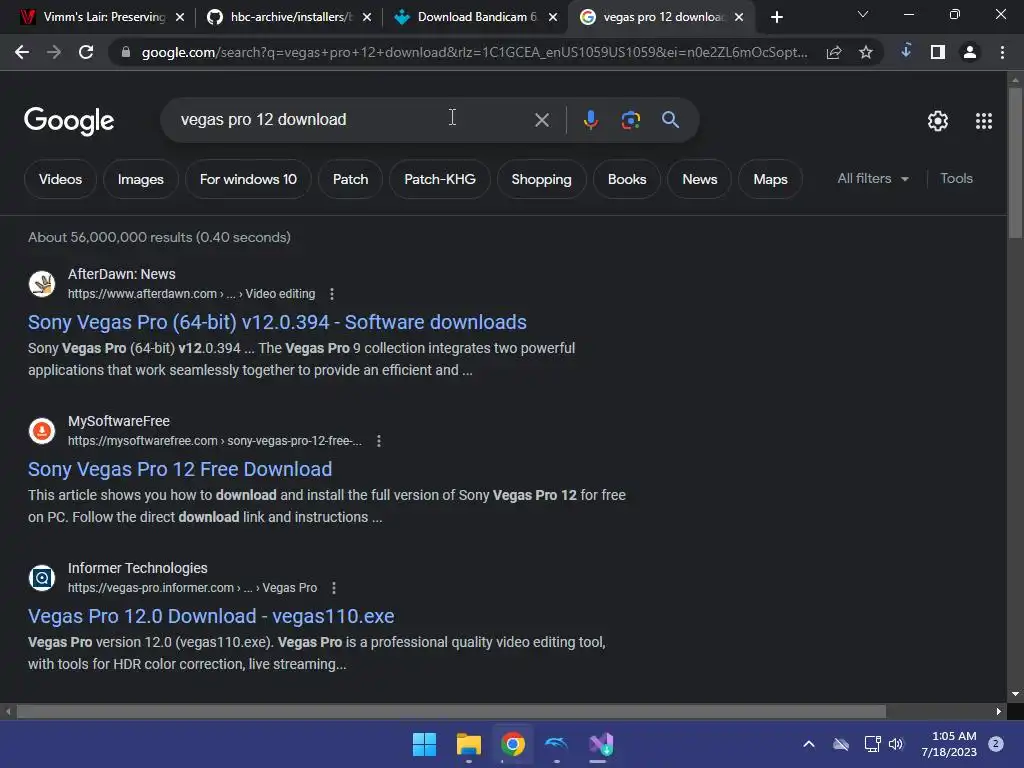1024x768 pixels.
Task: Open options for AfterDawn result
Action: pos(332,294)
